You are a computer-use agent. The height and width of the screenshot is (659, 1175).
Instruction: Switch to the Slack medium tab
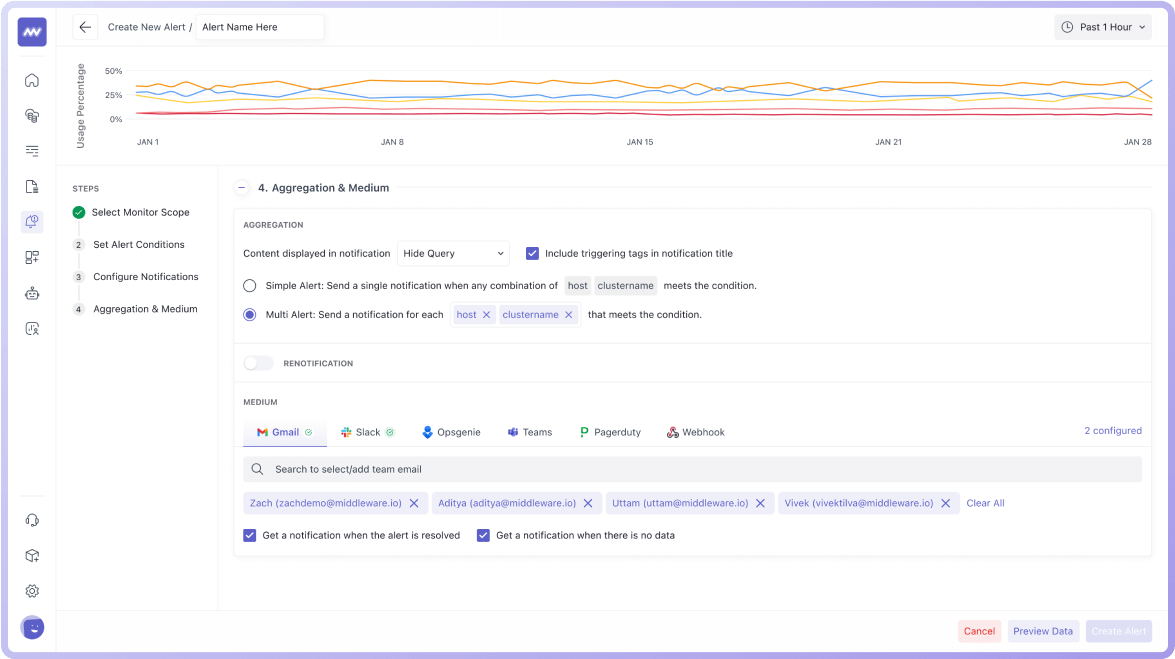[x=367, y=433]
